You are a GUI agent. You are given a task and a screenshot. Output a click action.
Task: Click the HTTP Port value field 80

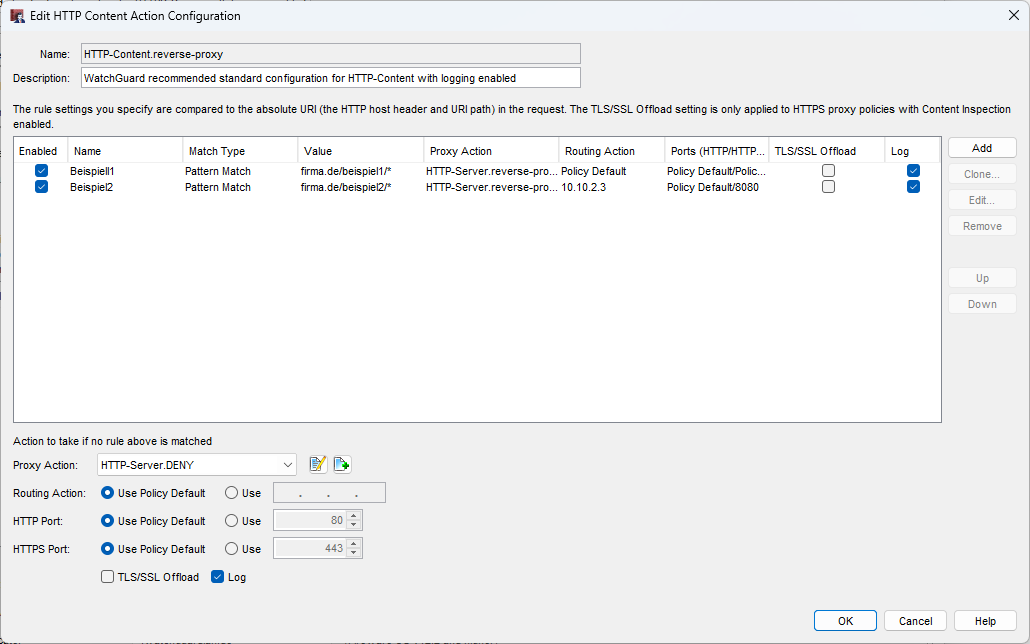tap(310, 520)
